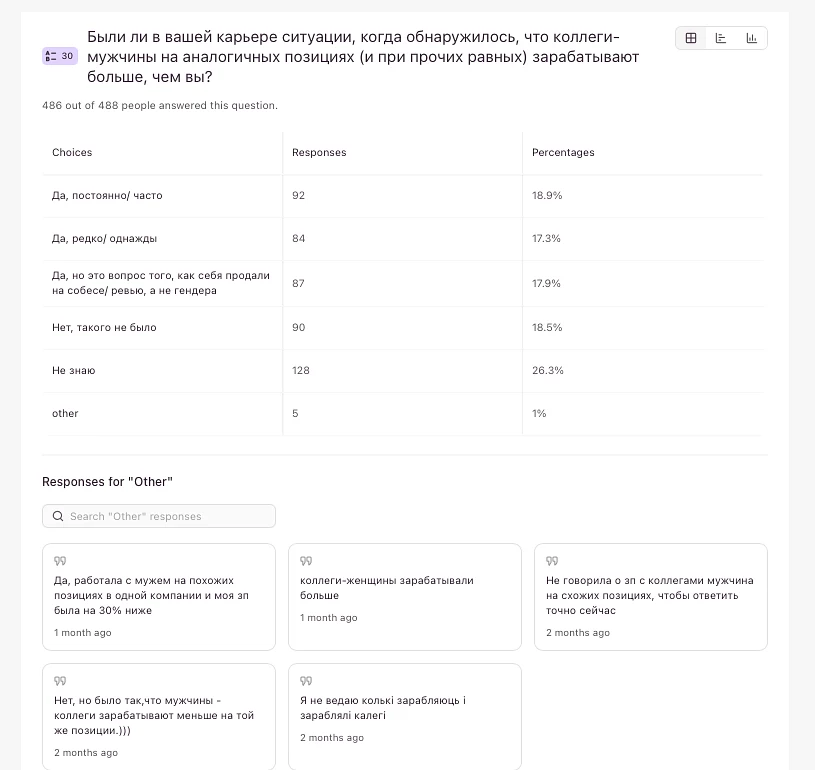The height and width of the screenshot is (770, 815).
Task: Click the Choices column header
Action: 72,153
